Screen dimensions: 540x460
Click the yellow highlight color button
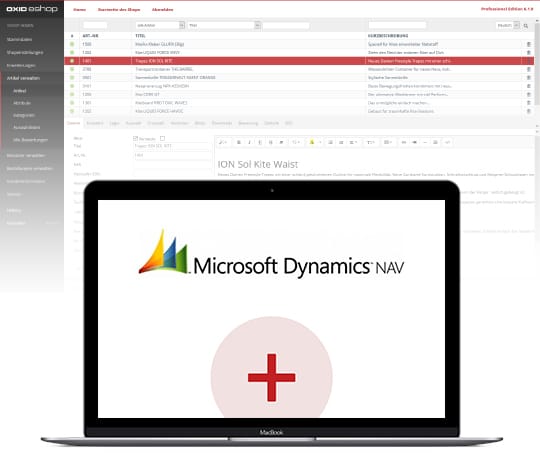pyautogui.click(x=312, y=142)
